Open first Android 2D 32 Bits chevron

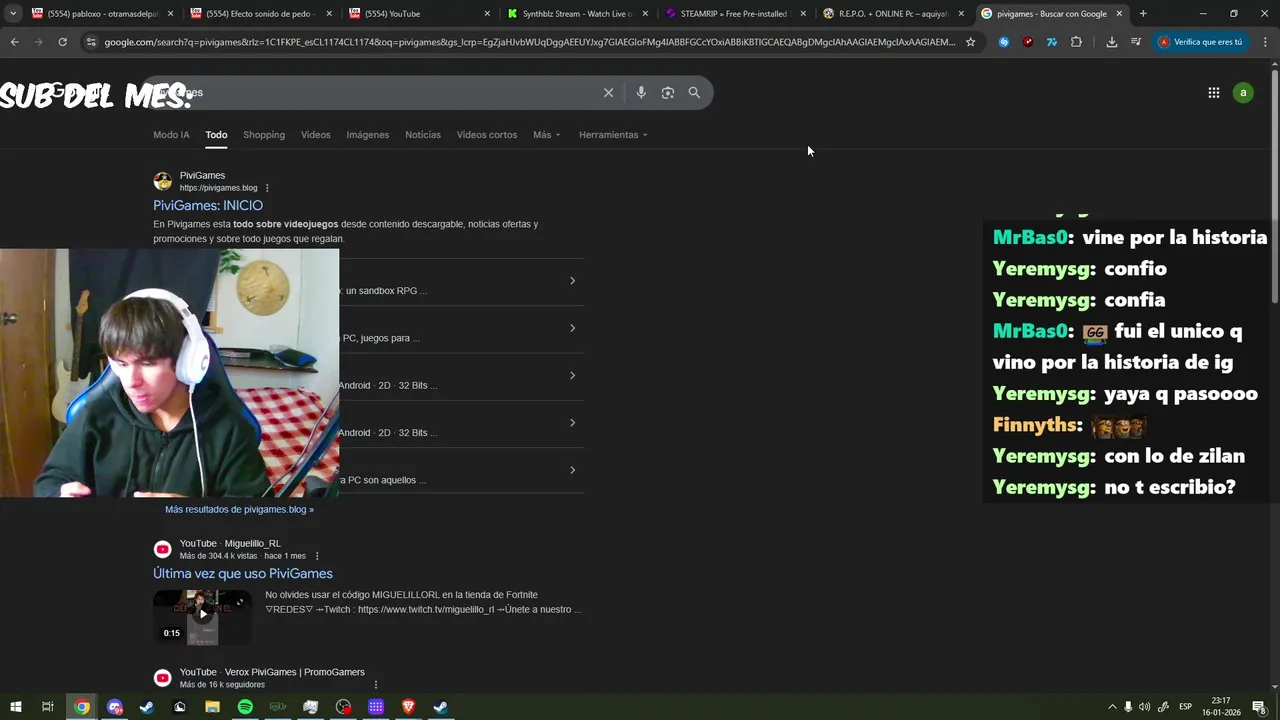click(x=572, y=375)
